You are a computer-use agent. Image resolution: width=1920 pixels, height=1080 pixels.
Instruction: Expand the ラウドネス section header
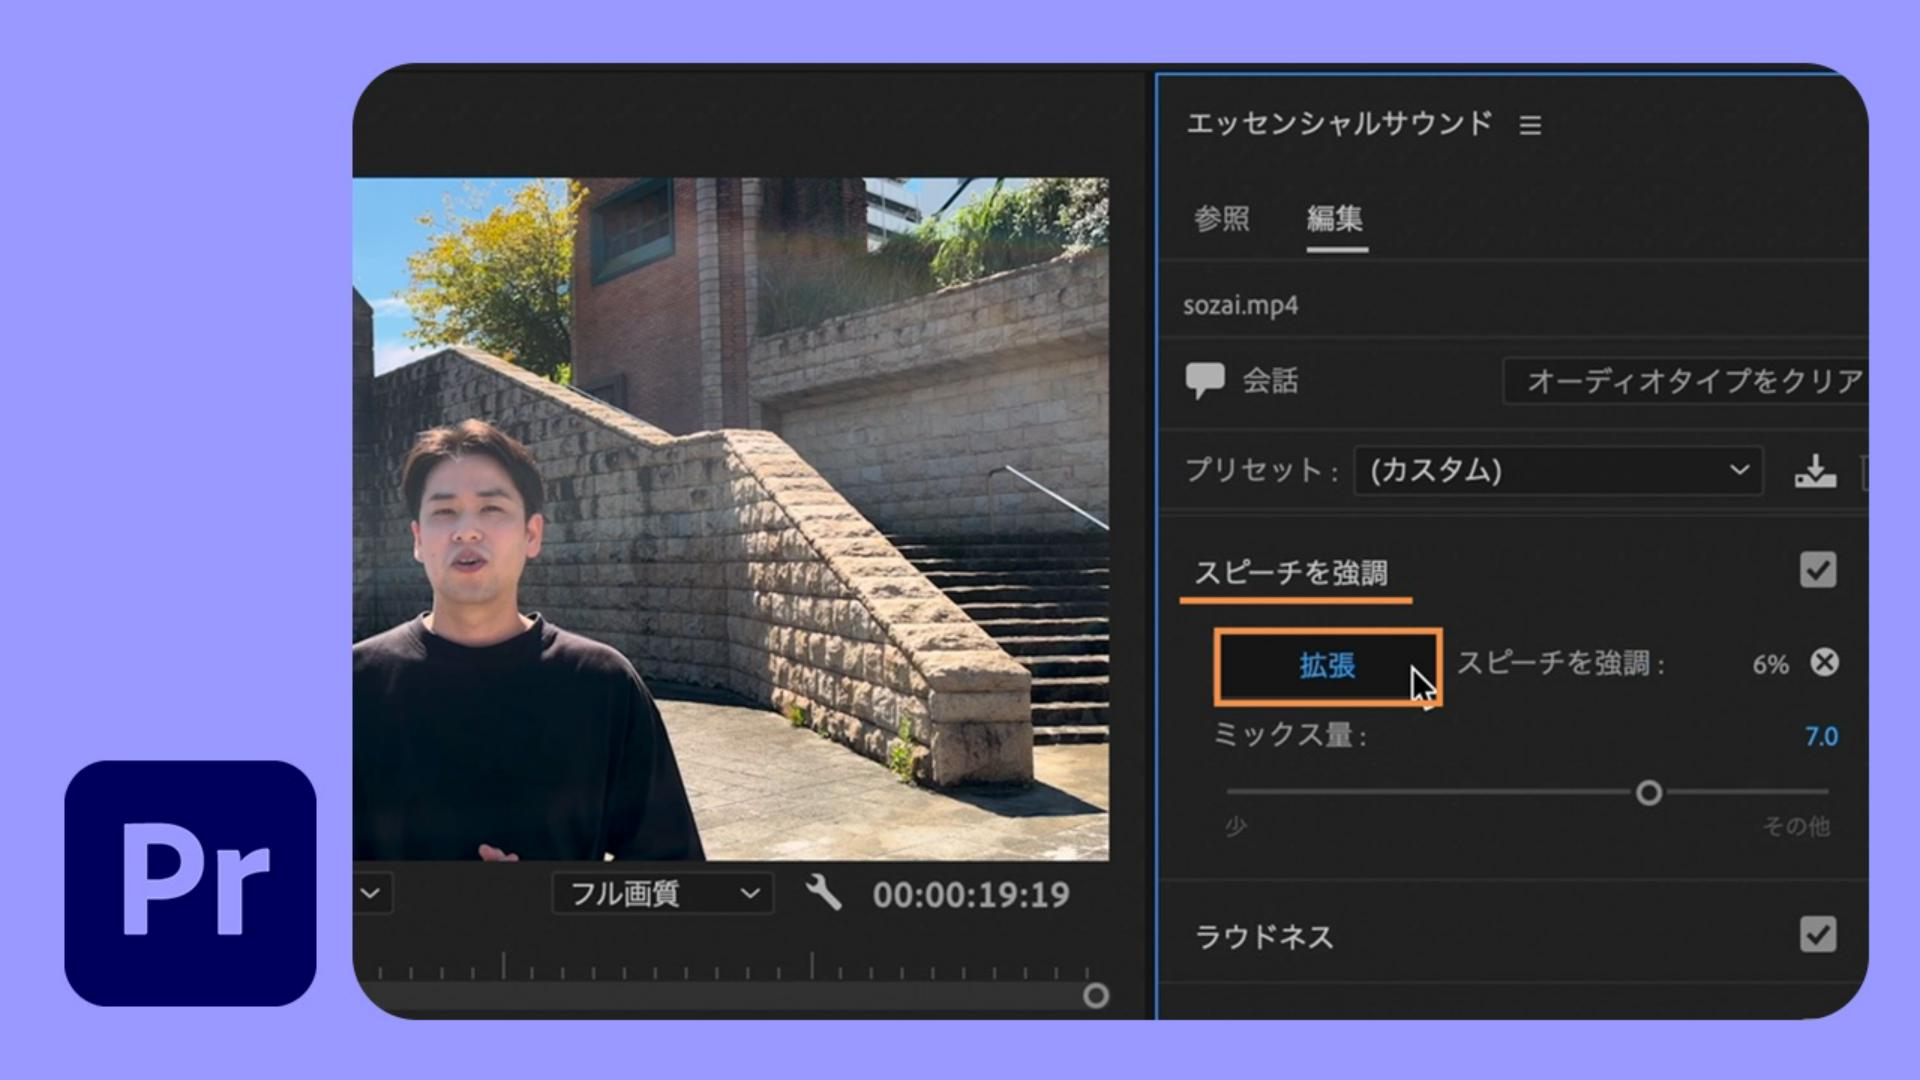1264,938
